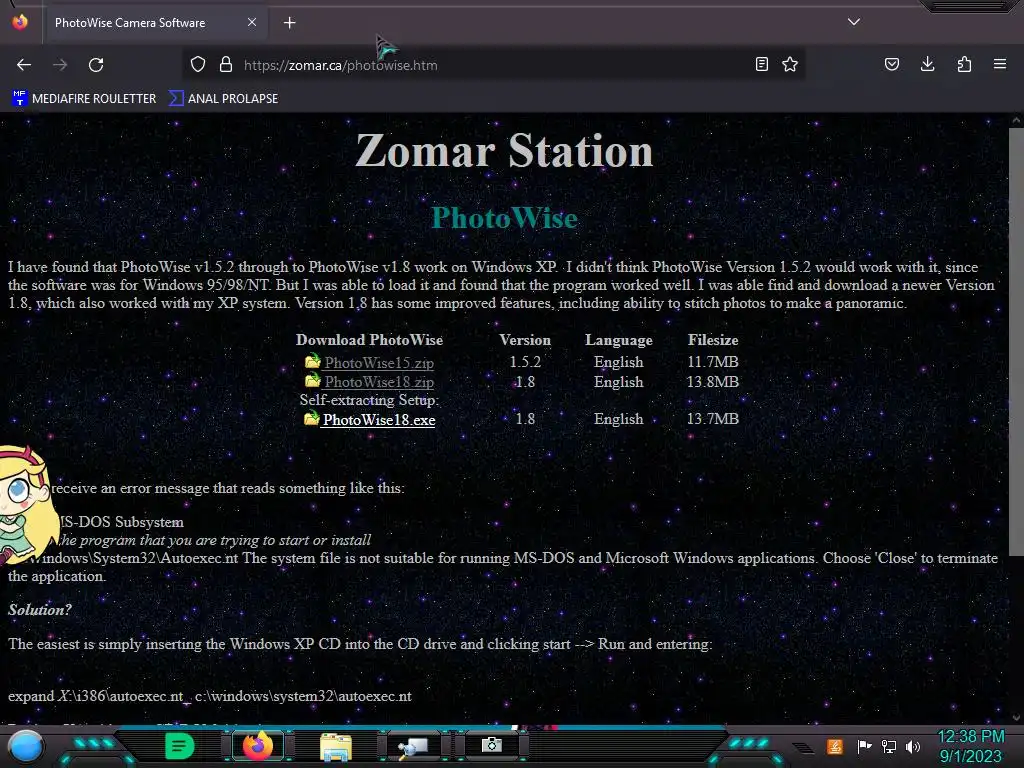Click the URL address field
This screenshot has width=1024, height=768.
(x=493, y=65)
